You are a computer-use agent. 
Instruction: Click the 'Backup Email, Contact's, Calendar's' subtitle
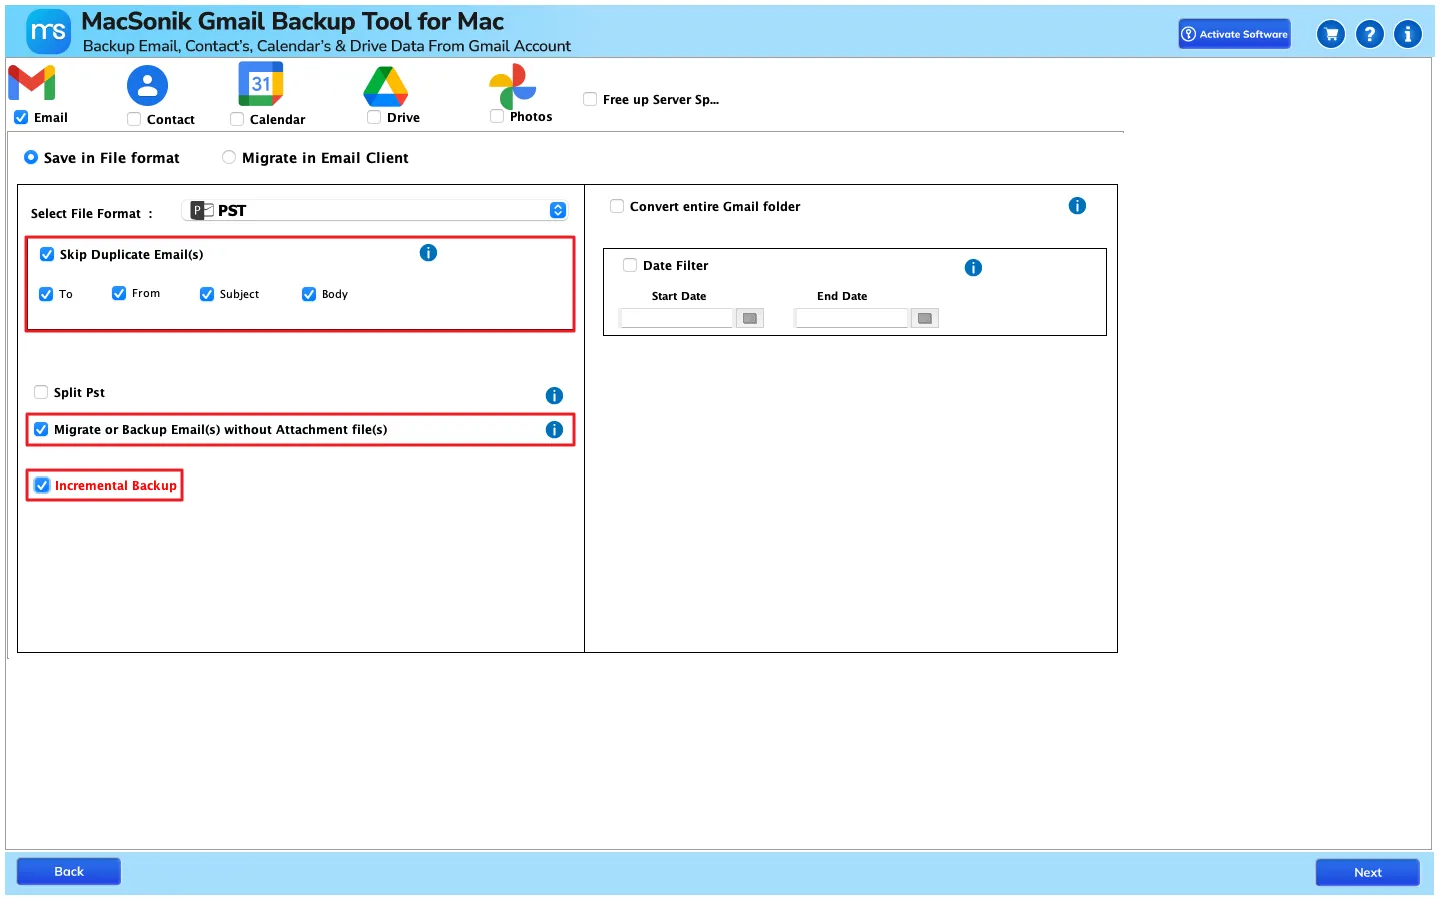[327, 46]
